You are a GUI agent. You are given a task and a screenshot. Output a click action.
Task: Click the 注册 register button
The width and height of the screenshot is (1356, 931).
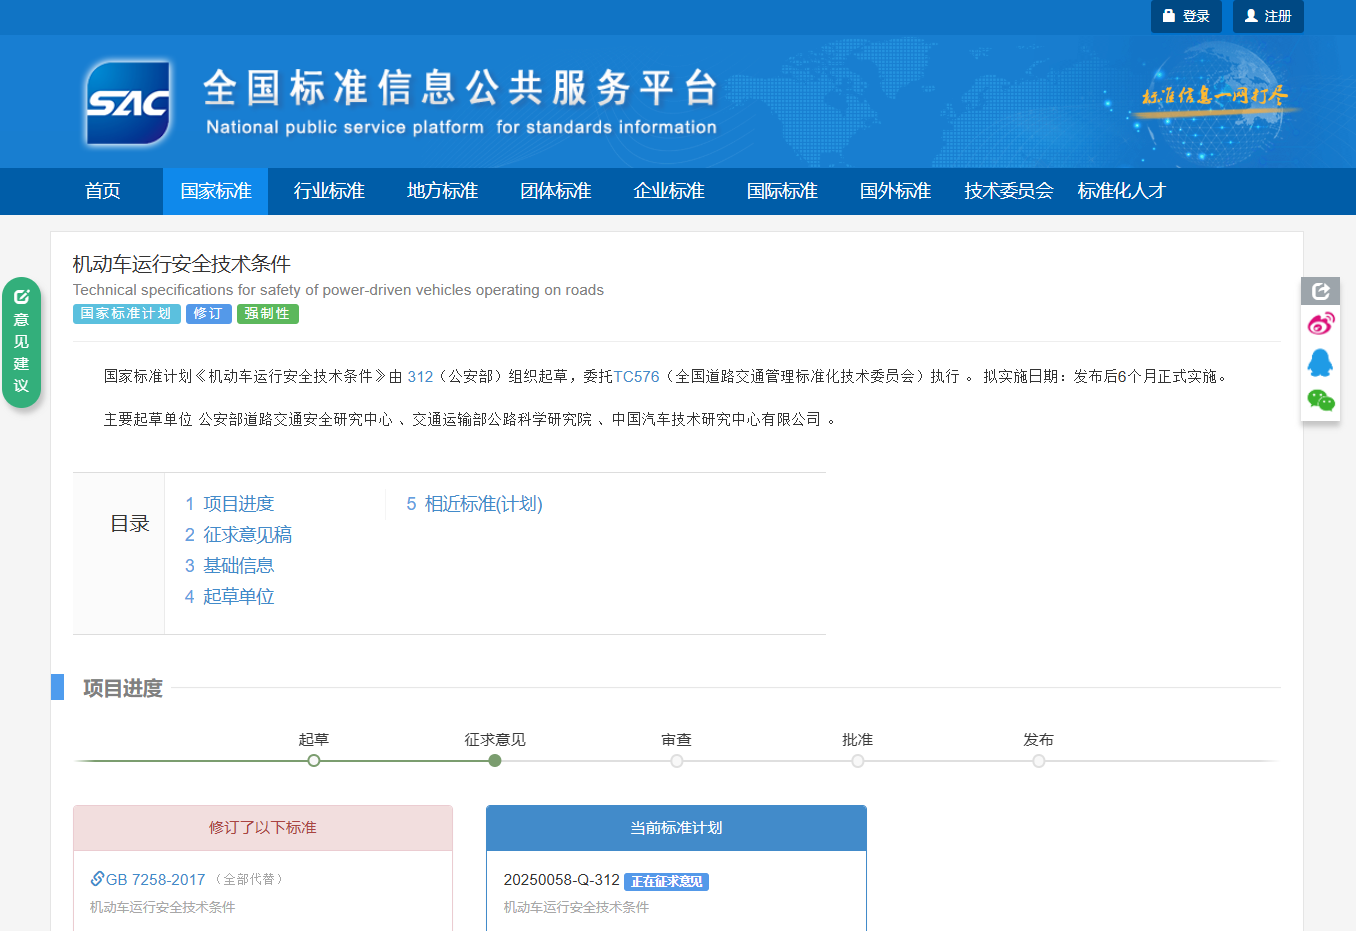(x=1268, y=16)
